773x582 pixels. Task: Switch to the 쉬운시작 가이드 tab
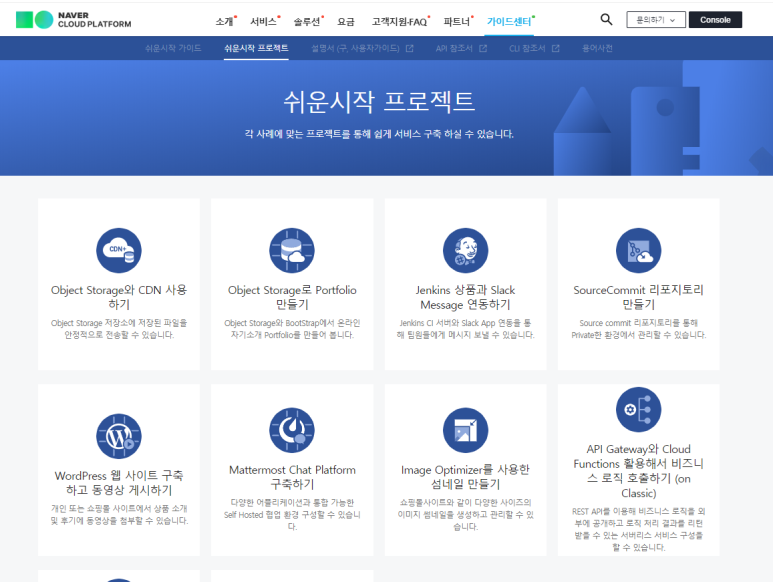[173, 48]
